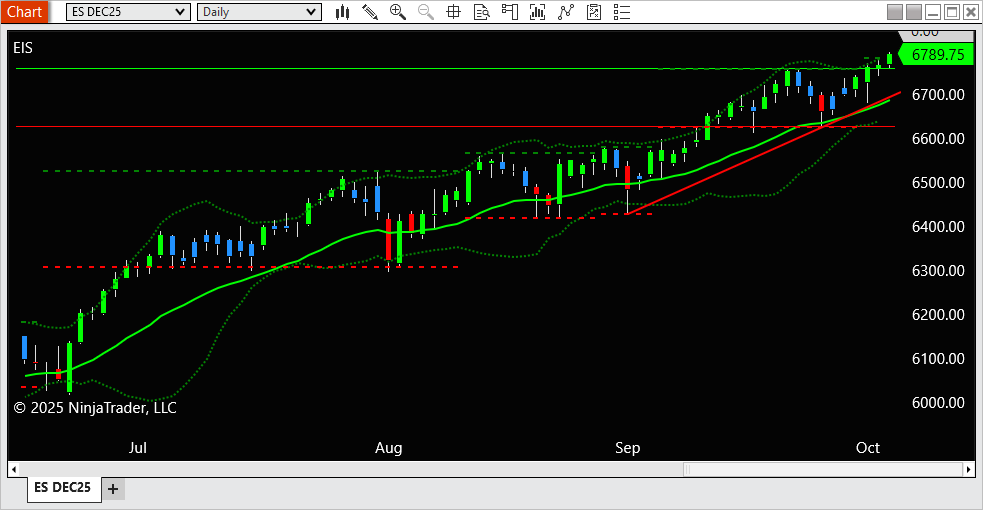Viewport: 983px width, 510px height.
Task: Add a new tab with plus button
Action: 113,489
